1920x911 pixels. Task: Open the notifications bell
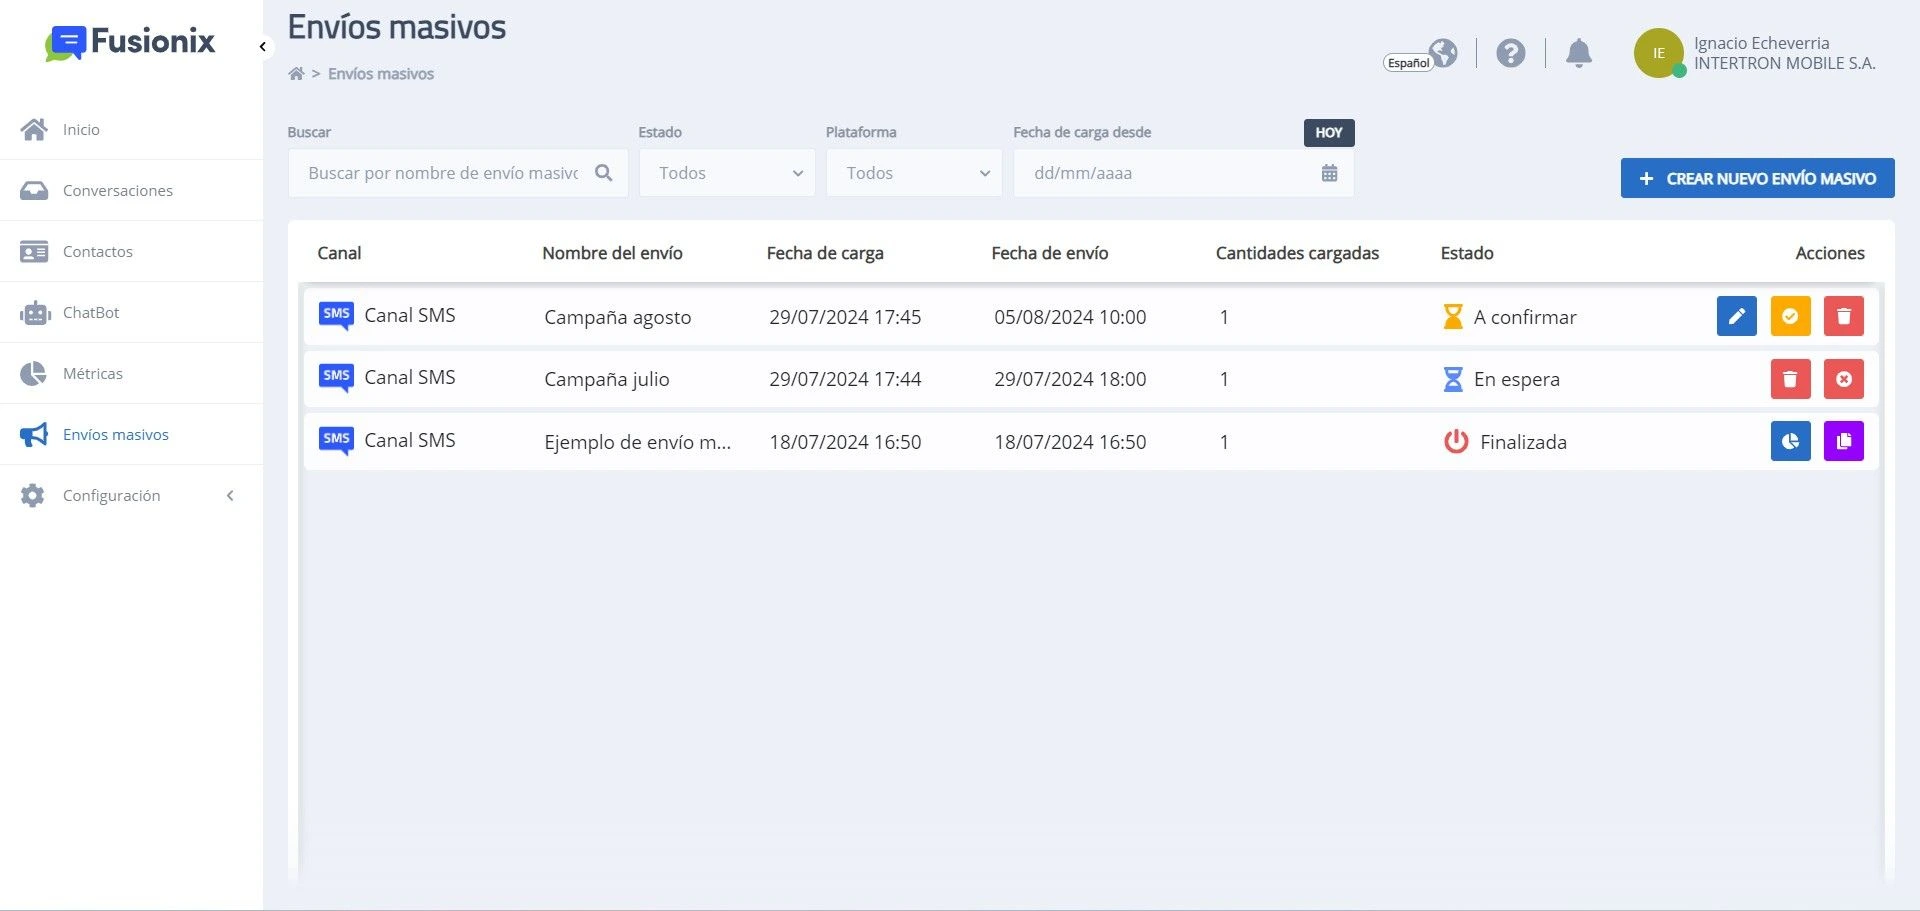pyautogui.click(x=1578, y=53)
